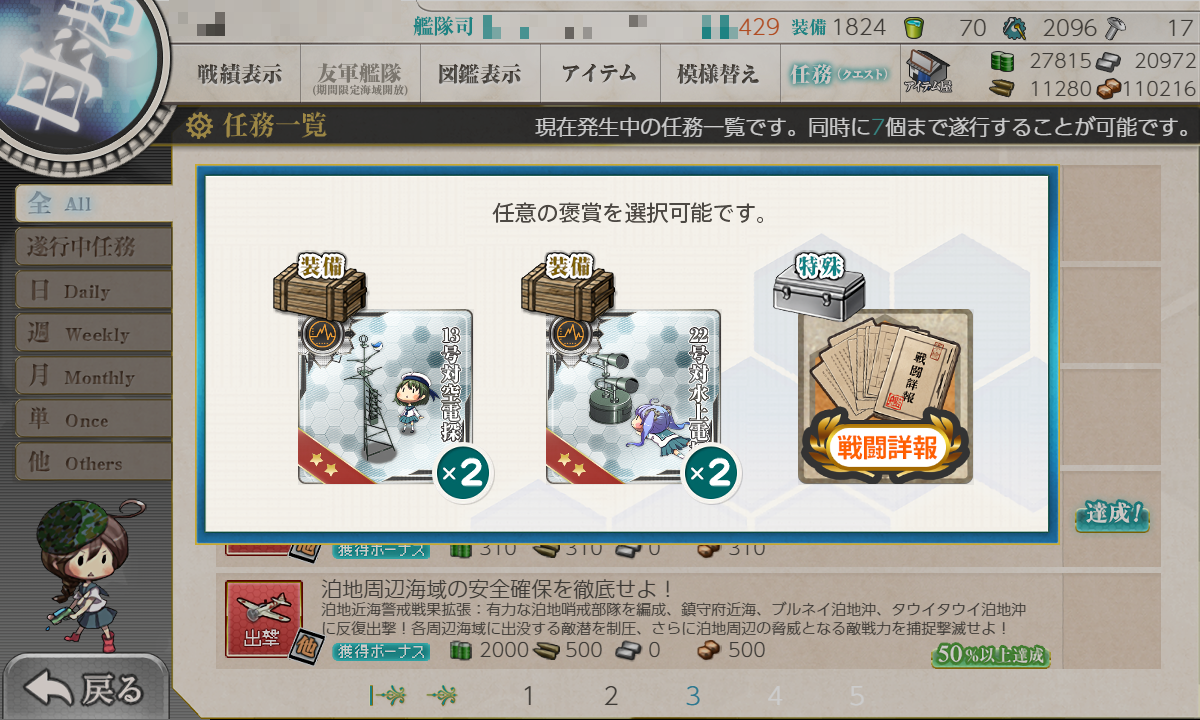Select the Type 22 surface radar reward card
The image size is (1200, 720).
point(633,397)
